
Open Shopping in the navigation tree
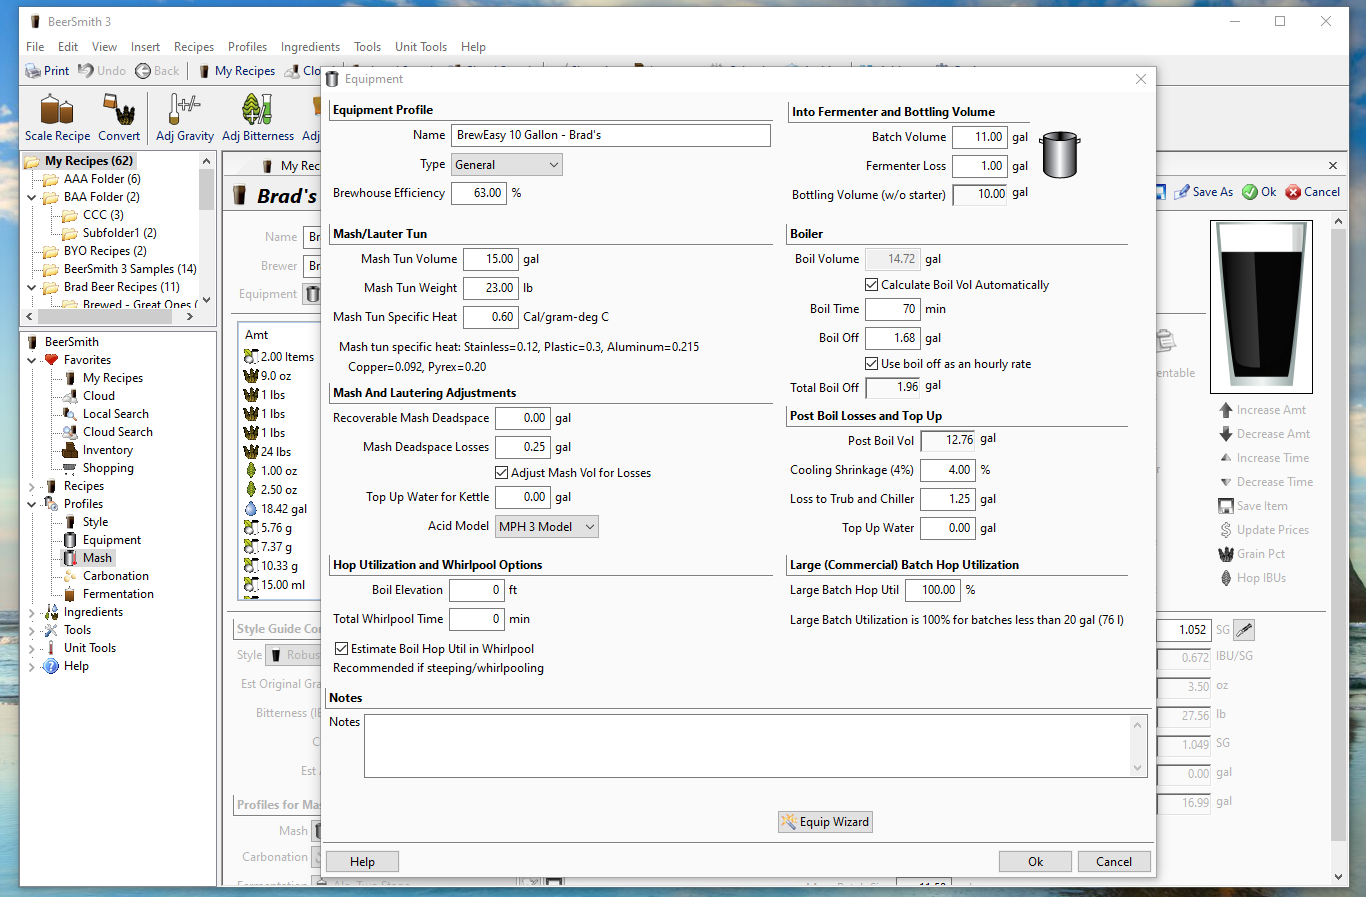click(x=108, y=468)
